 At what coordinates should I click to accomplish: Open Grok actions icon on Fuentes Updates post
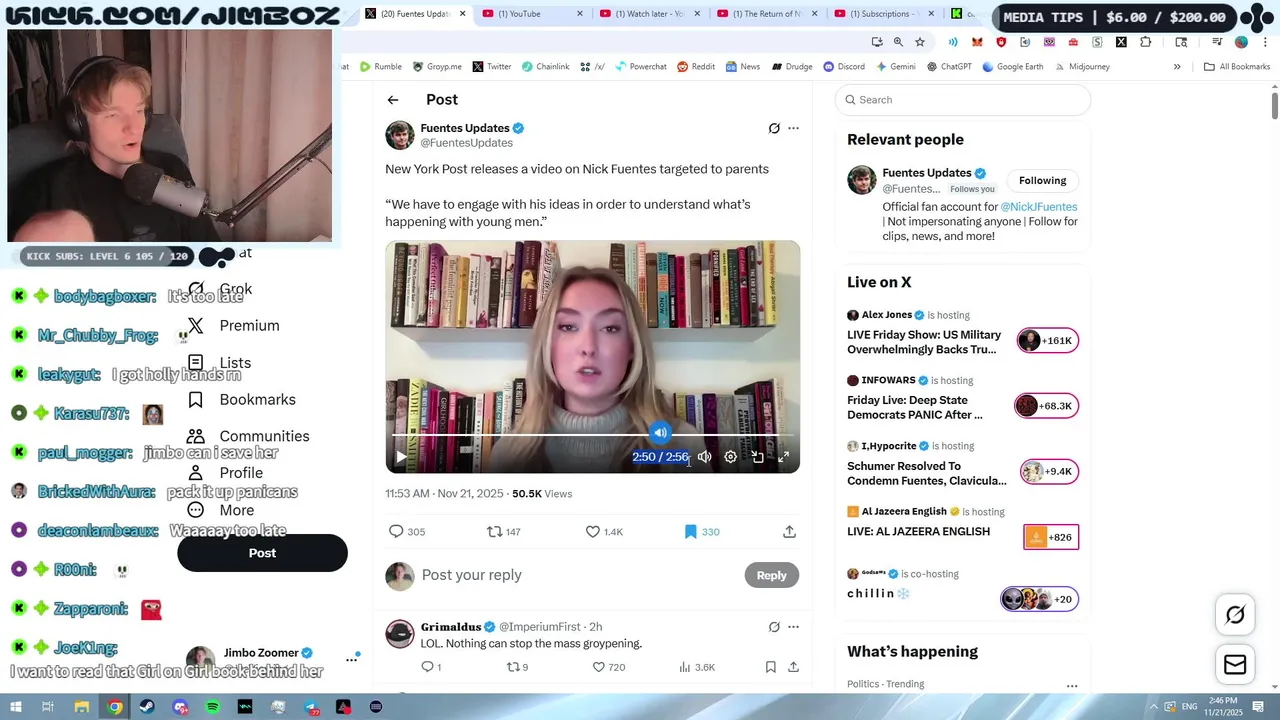[774, 128]
